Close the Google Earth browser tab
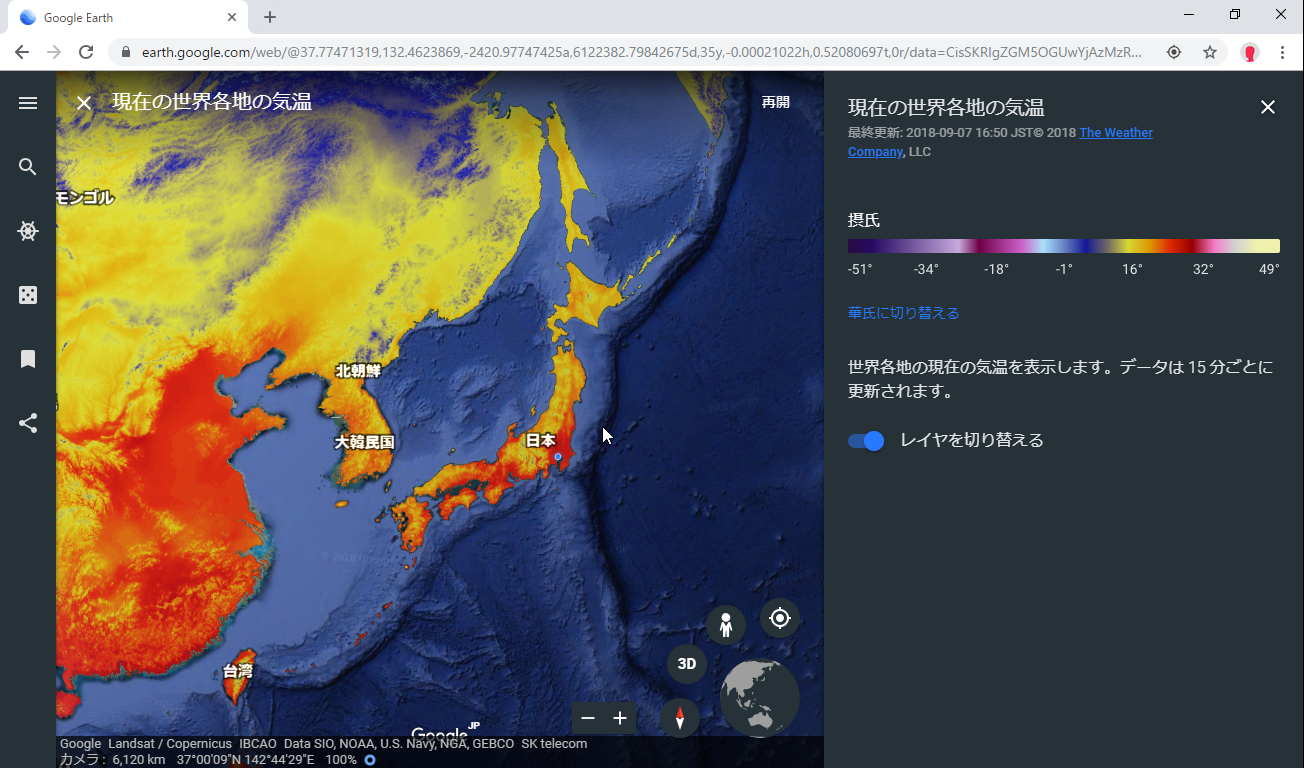1304x768 pixels. [x=232, y=17]
